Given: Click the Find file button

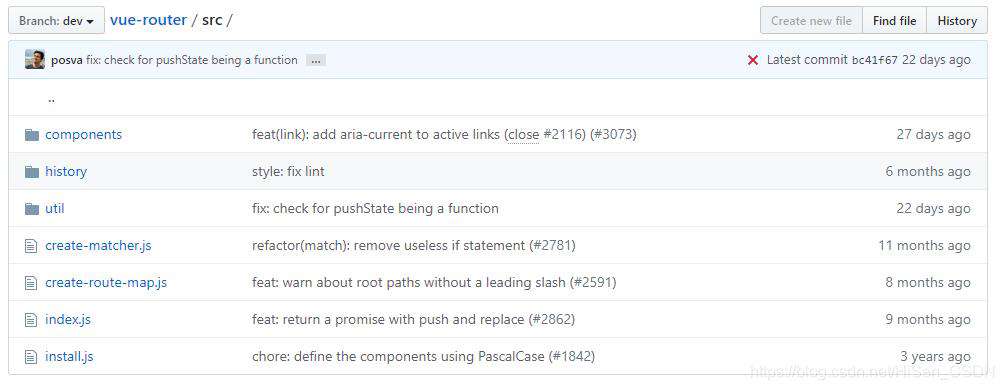Looking at the screenshot, I should click(x=895, y=20).
